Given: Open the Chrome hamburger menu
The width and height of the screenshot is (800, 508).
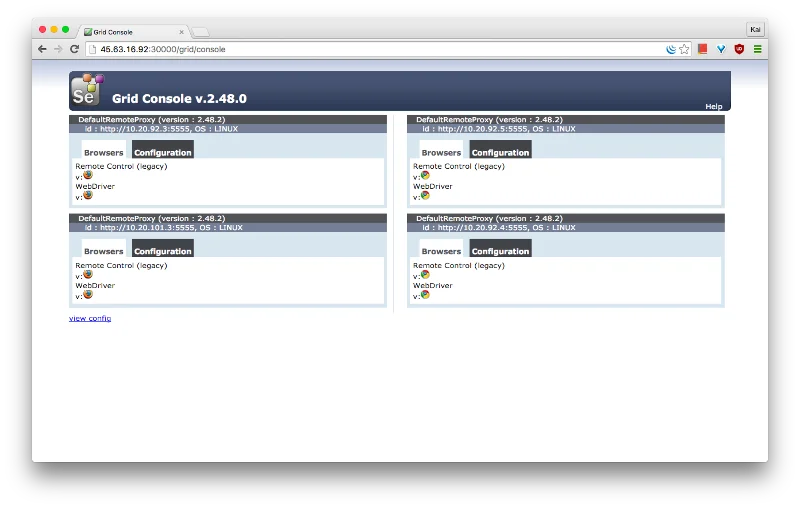Looking at the screenshot, I should [x=758, y=49].
